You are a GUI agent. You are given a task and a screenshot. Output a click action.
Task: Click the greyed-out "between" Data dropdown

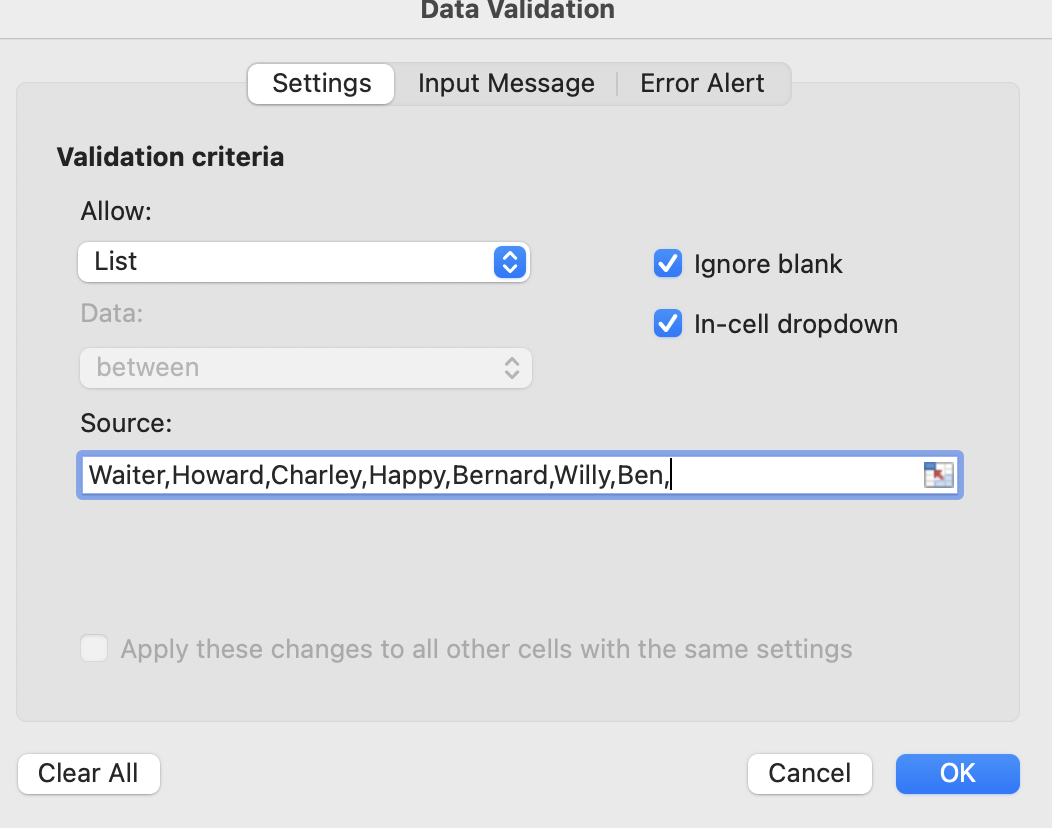pyautogui.click(x=305, y=367)
